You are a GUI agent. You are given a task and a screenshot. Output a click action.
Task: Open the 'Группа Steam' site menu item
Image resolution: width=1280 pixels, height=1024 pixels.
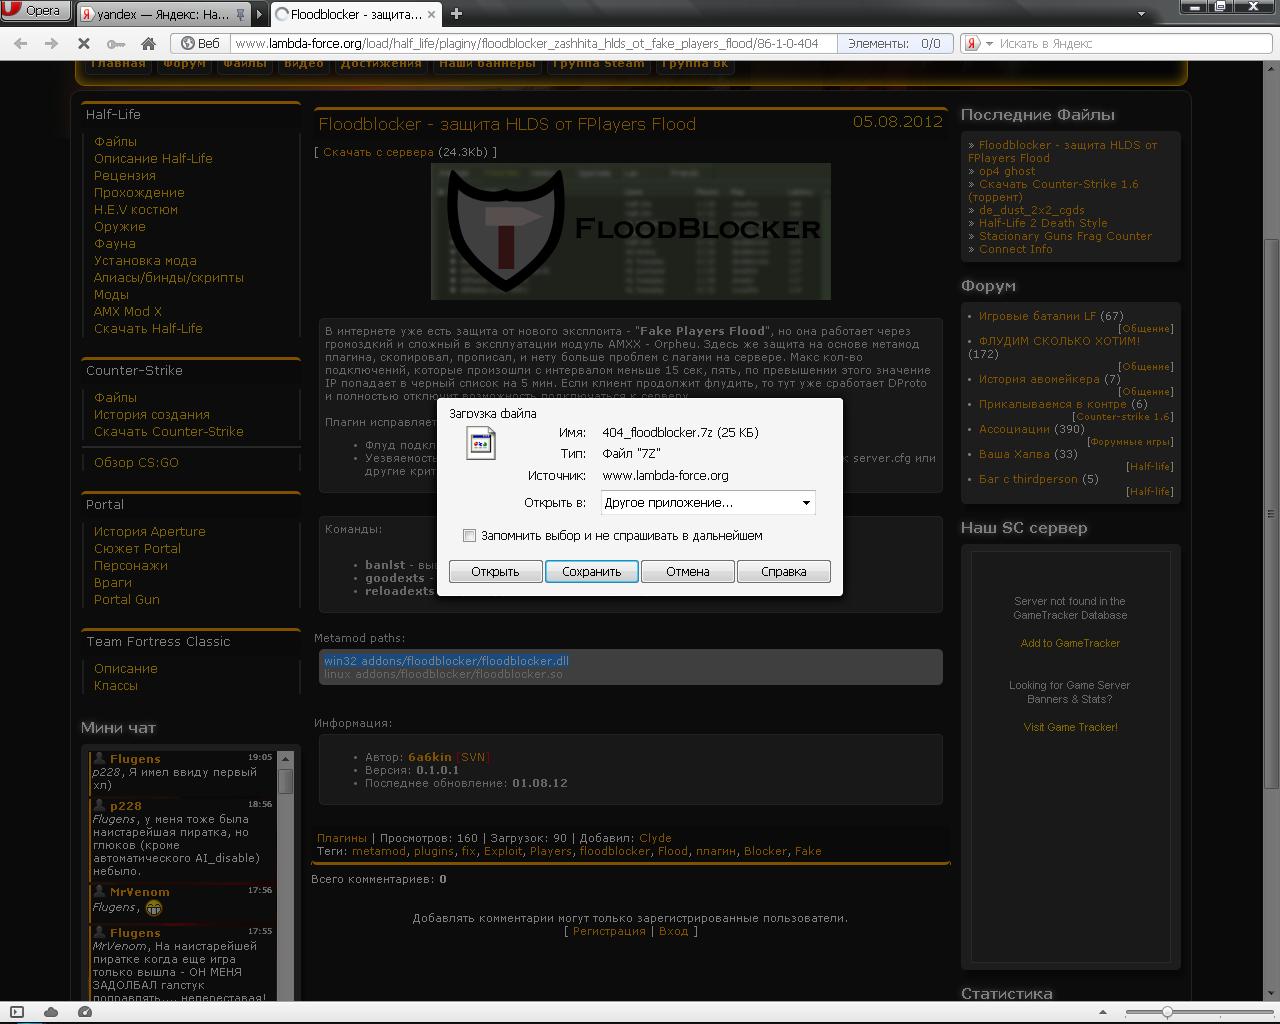tap(598, 64)
